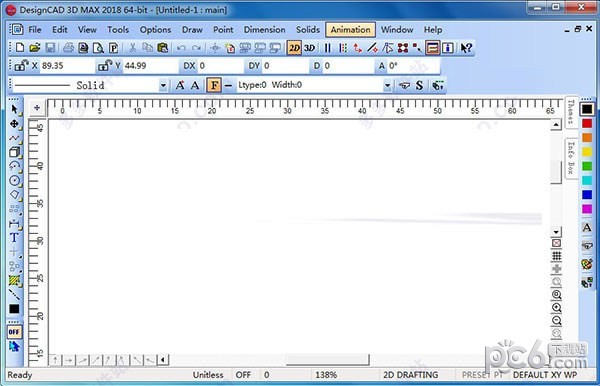Open the Window menu
Screen dimensions: 600x386
click(x=397, y=30)
